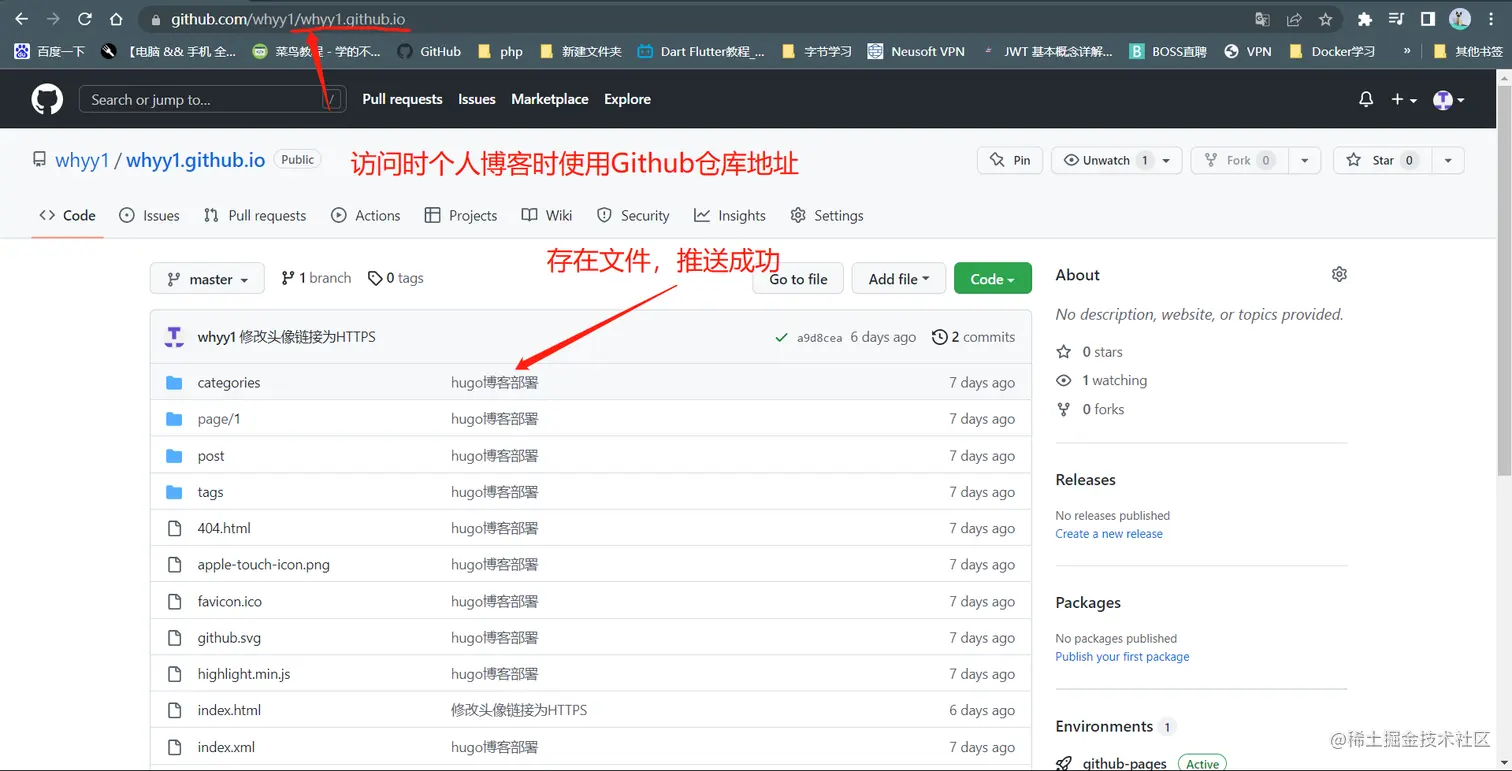Open the Chrome profile avatar
The image size is (1512, 771).
(x=1460, y=19)
